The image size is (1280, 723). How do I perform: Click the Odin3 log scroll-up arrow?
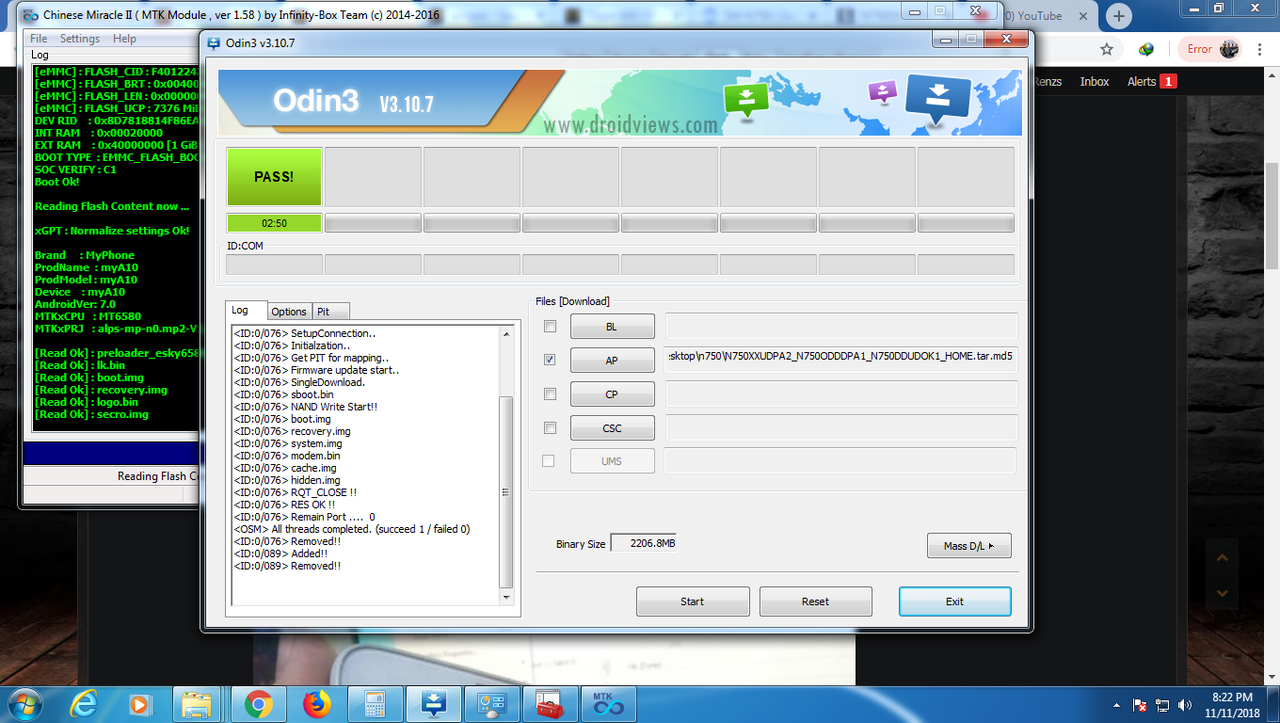point(506,334)
